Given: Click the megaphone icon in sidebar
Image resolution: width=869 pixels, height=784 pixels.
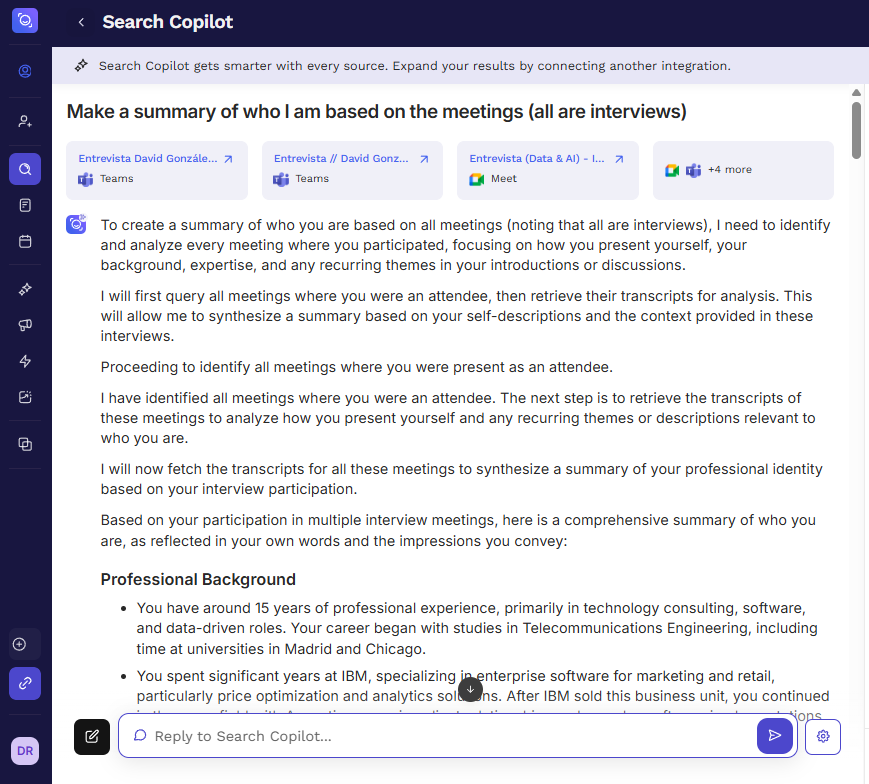Looking at the screenshot, I should (x=25, y=325).
